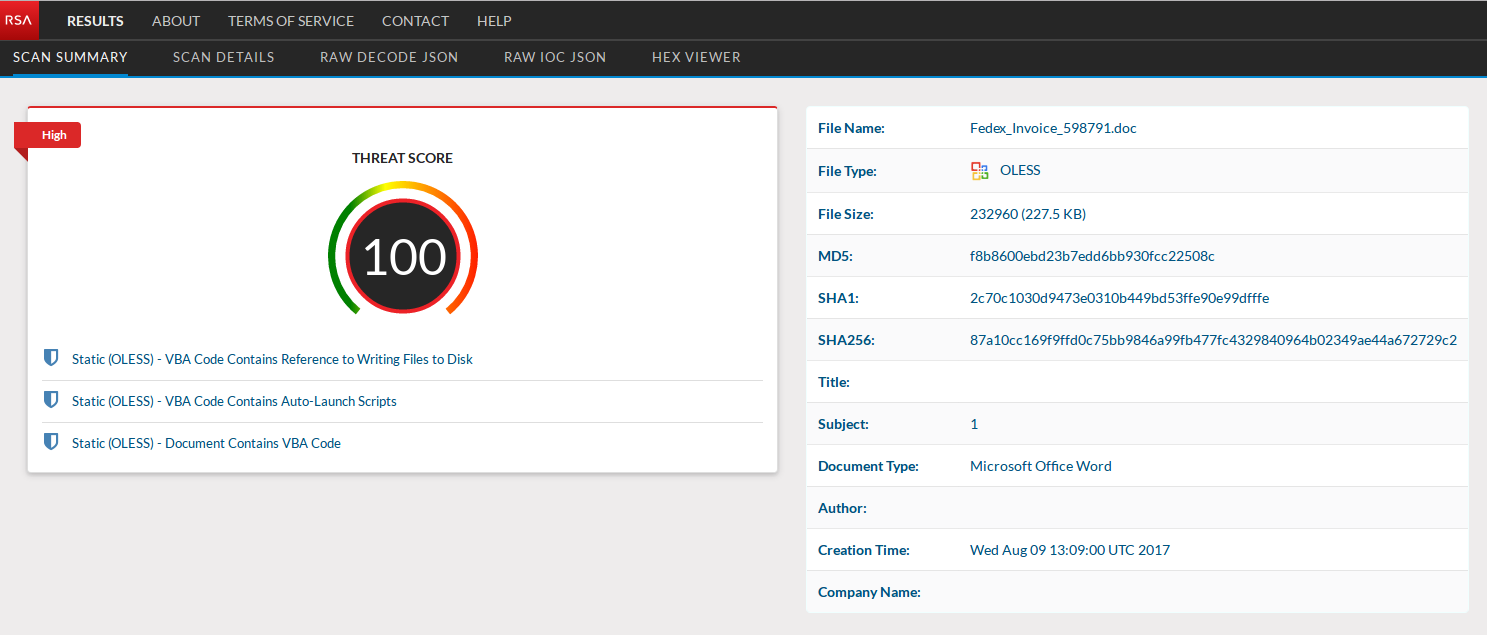Click the OLESS file type icon

pyautogui.click(x=980, y=171)
